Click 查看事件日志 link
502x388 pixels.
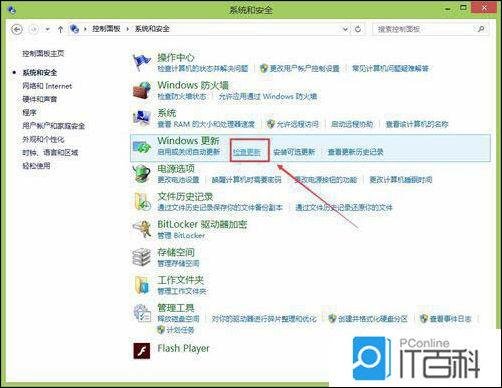[450, 319]
